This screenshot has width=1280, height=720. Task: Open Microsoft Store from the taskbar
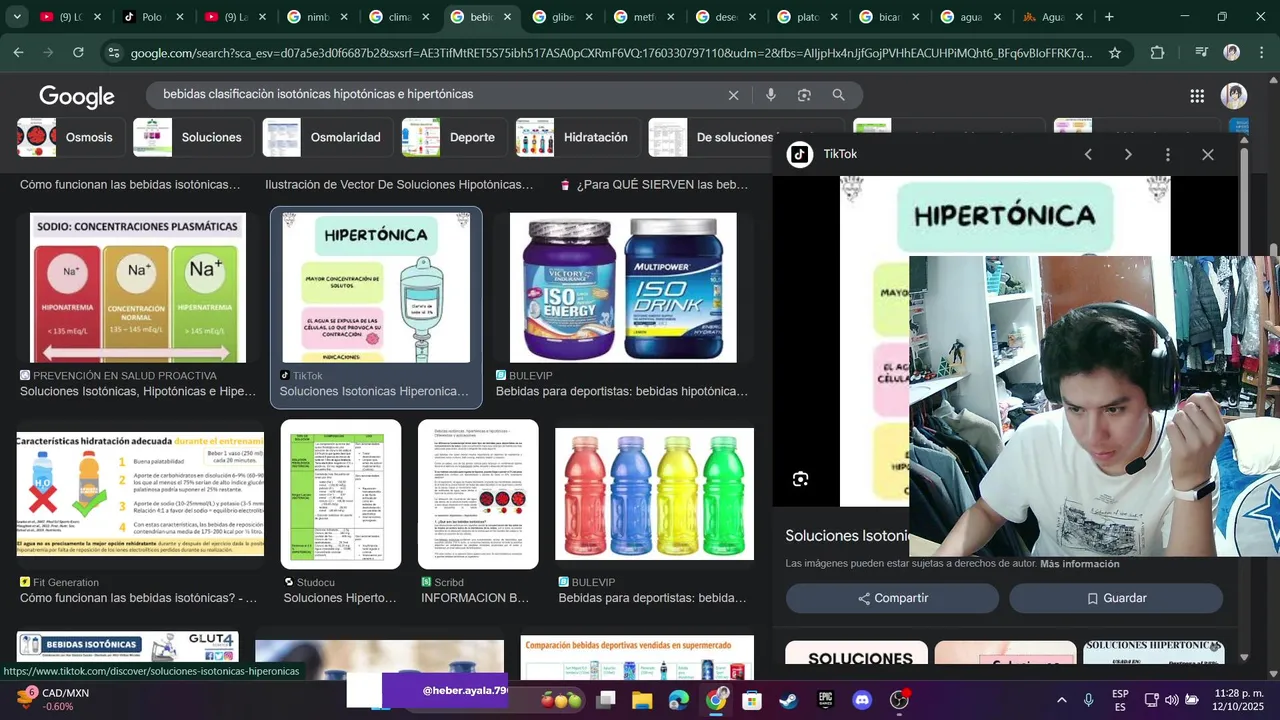click(752, 700)
